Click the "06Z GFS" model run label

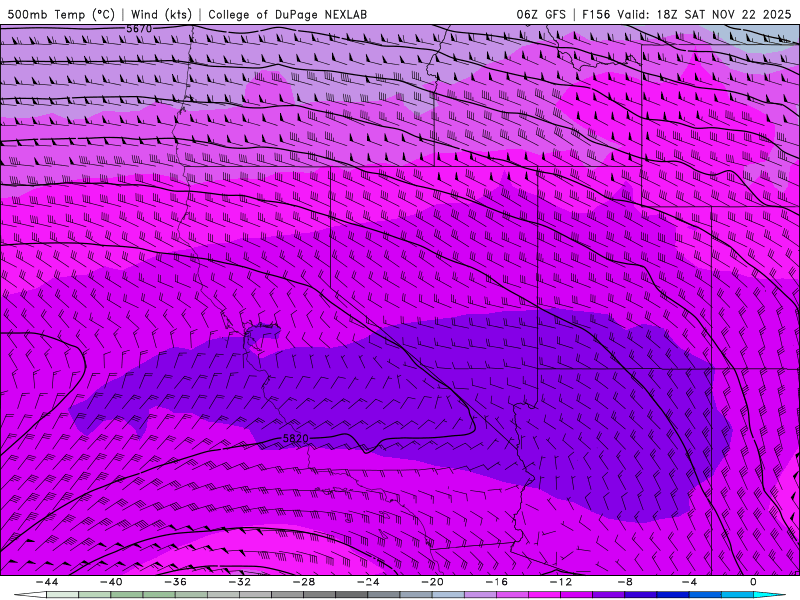541,14
